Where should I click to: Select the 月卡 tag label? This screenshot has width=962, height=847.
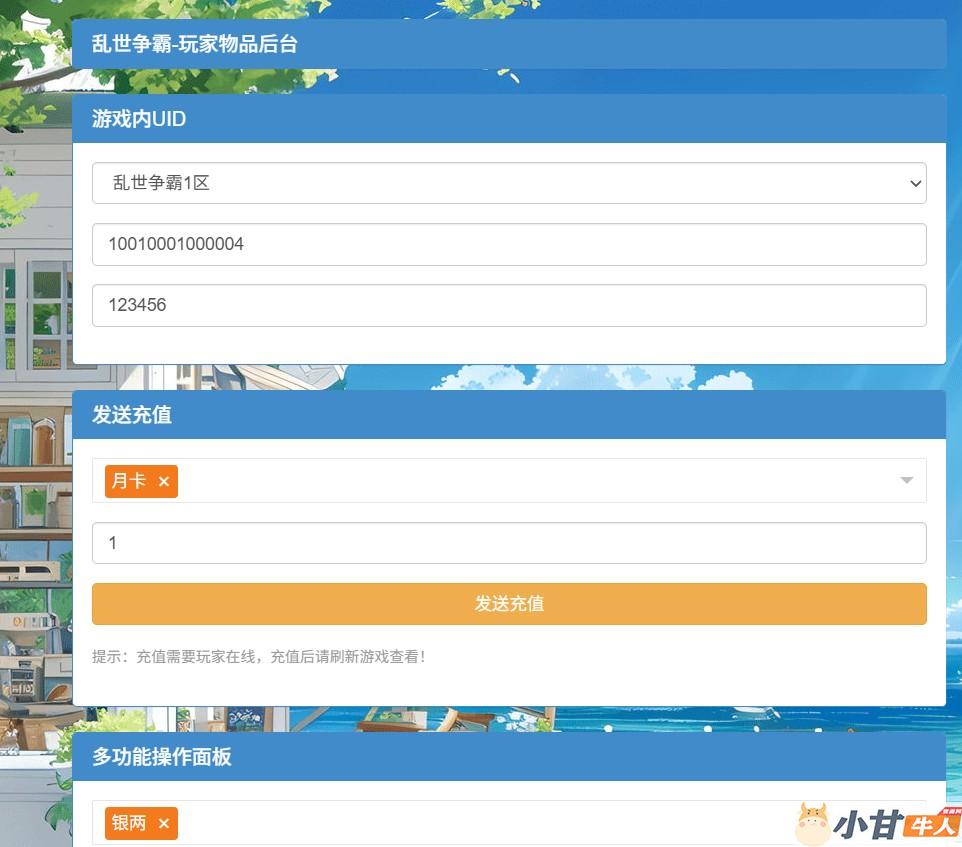(128, 481)
